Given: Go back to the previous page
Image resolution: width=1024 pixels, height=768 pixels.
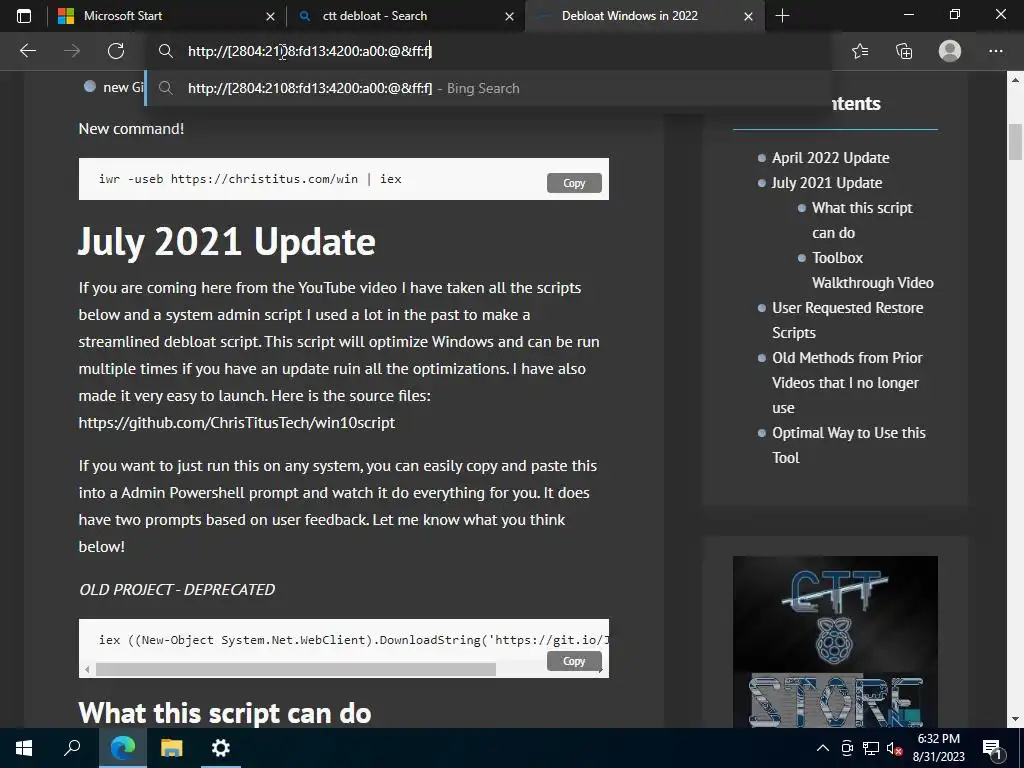Looking at the screenshot, I should point(27,51).
